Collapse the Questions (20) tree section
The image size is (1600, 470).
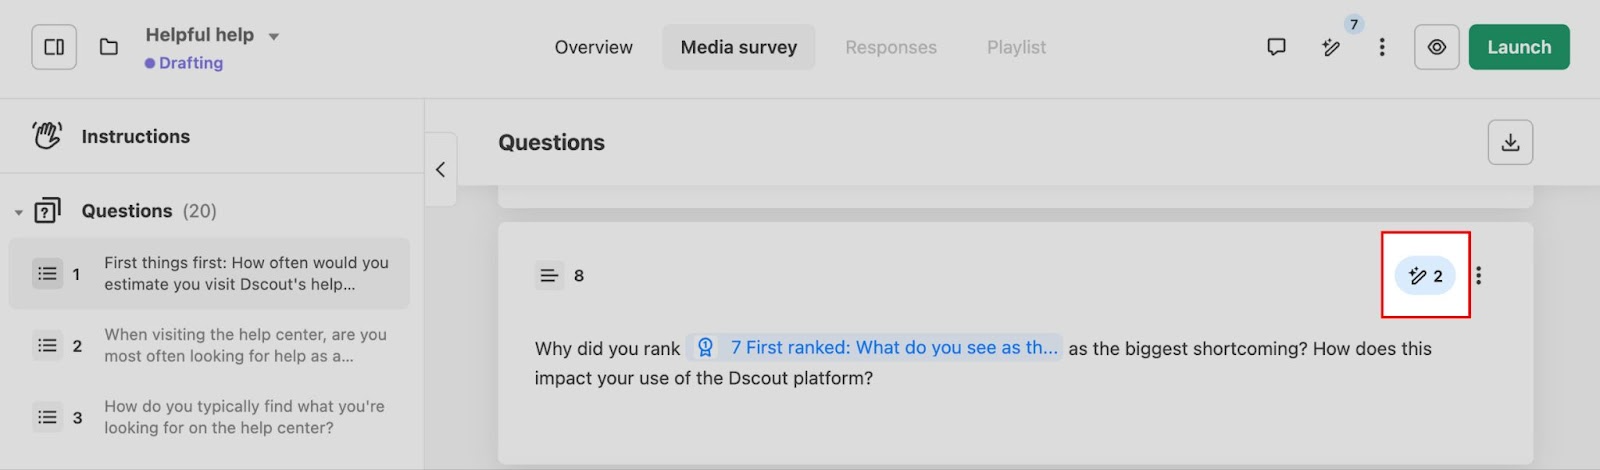pyautogui.click(x=19, y=212)
